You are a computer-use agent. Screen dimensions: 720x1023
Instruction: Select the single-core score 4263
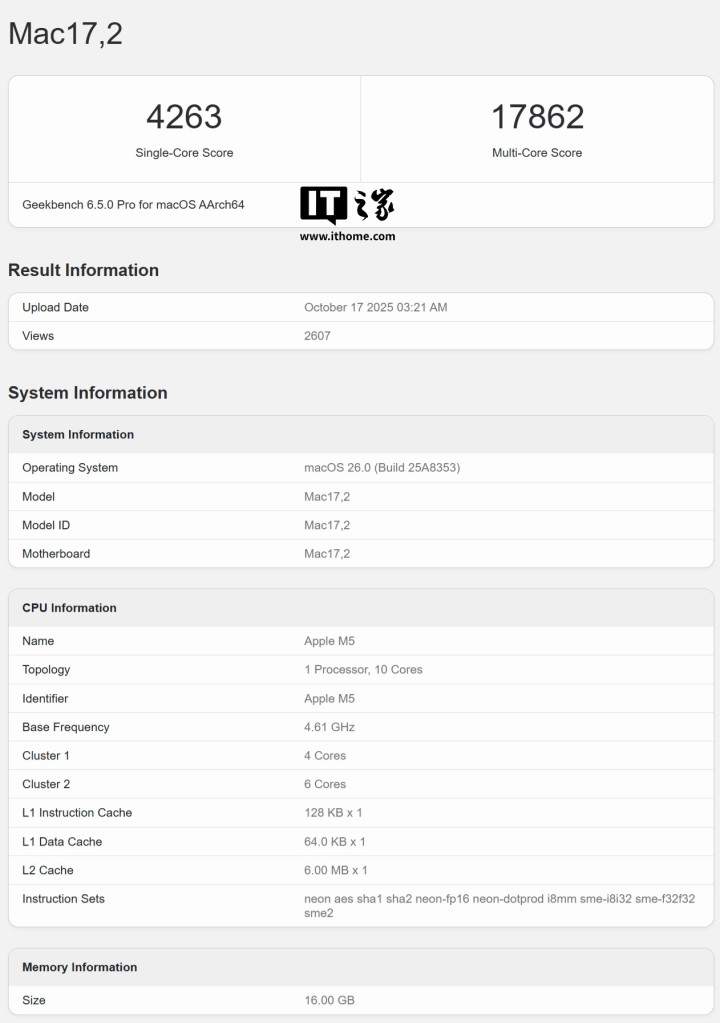[x=184, y=117]
